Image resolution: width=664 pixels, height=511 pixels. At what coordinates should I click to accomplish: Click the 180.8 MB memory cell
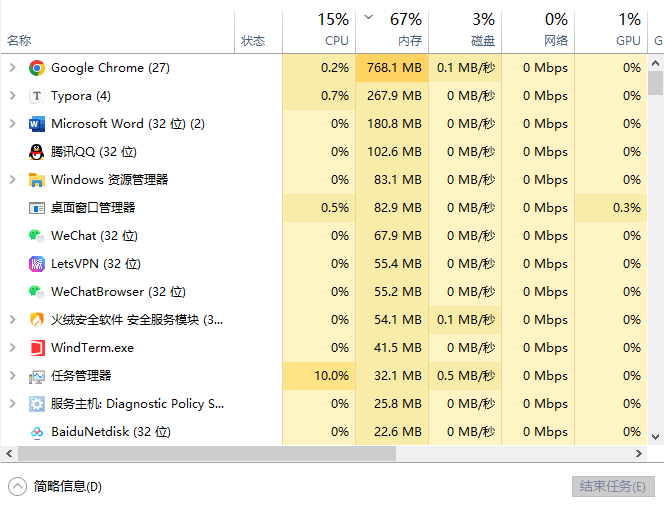[x=392, y=124]
